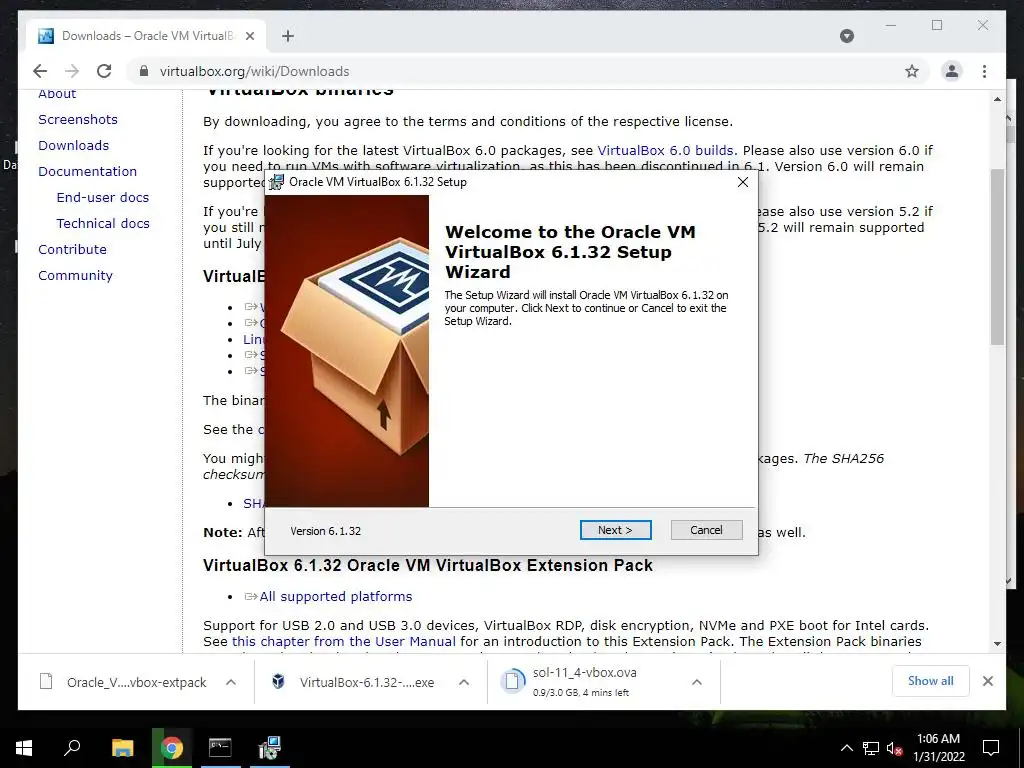Click All supported platforms extension pack link
Screen dimensions: 1024x768
tap(336, 596)
